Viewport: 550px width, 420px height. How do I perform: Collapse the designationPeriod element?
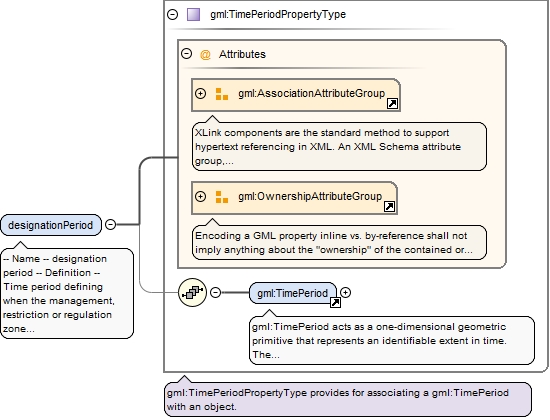point(110,225)
